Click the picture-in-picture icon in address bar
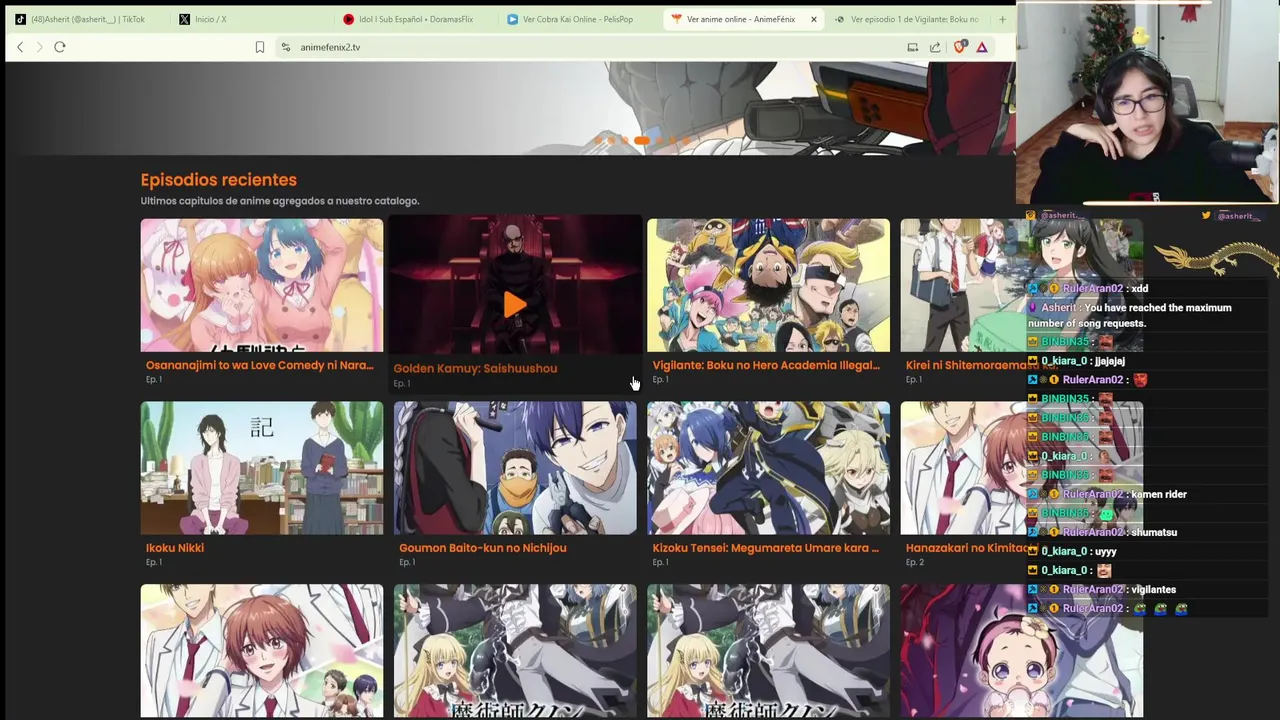1280x720 pixels. click(912, 47)
